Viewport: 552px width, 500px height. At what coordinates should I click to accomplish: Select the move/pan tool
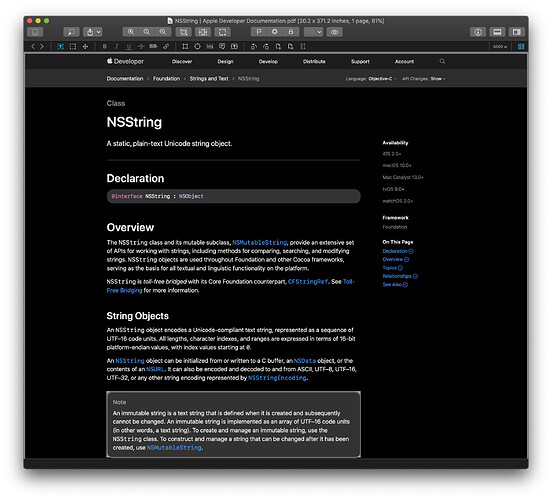[85, 46]
